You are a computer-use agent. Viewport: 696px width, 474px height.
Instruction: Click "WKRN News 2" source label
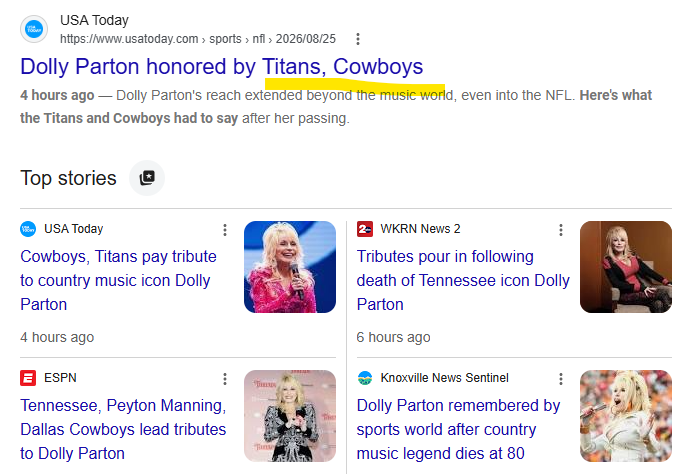click(420, 229)
